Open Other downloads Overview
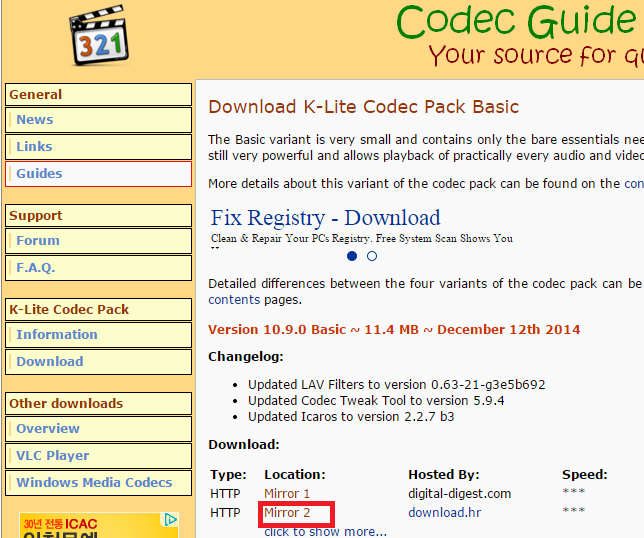The image size is (644, 538). (x=99, y=429)
